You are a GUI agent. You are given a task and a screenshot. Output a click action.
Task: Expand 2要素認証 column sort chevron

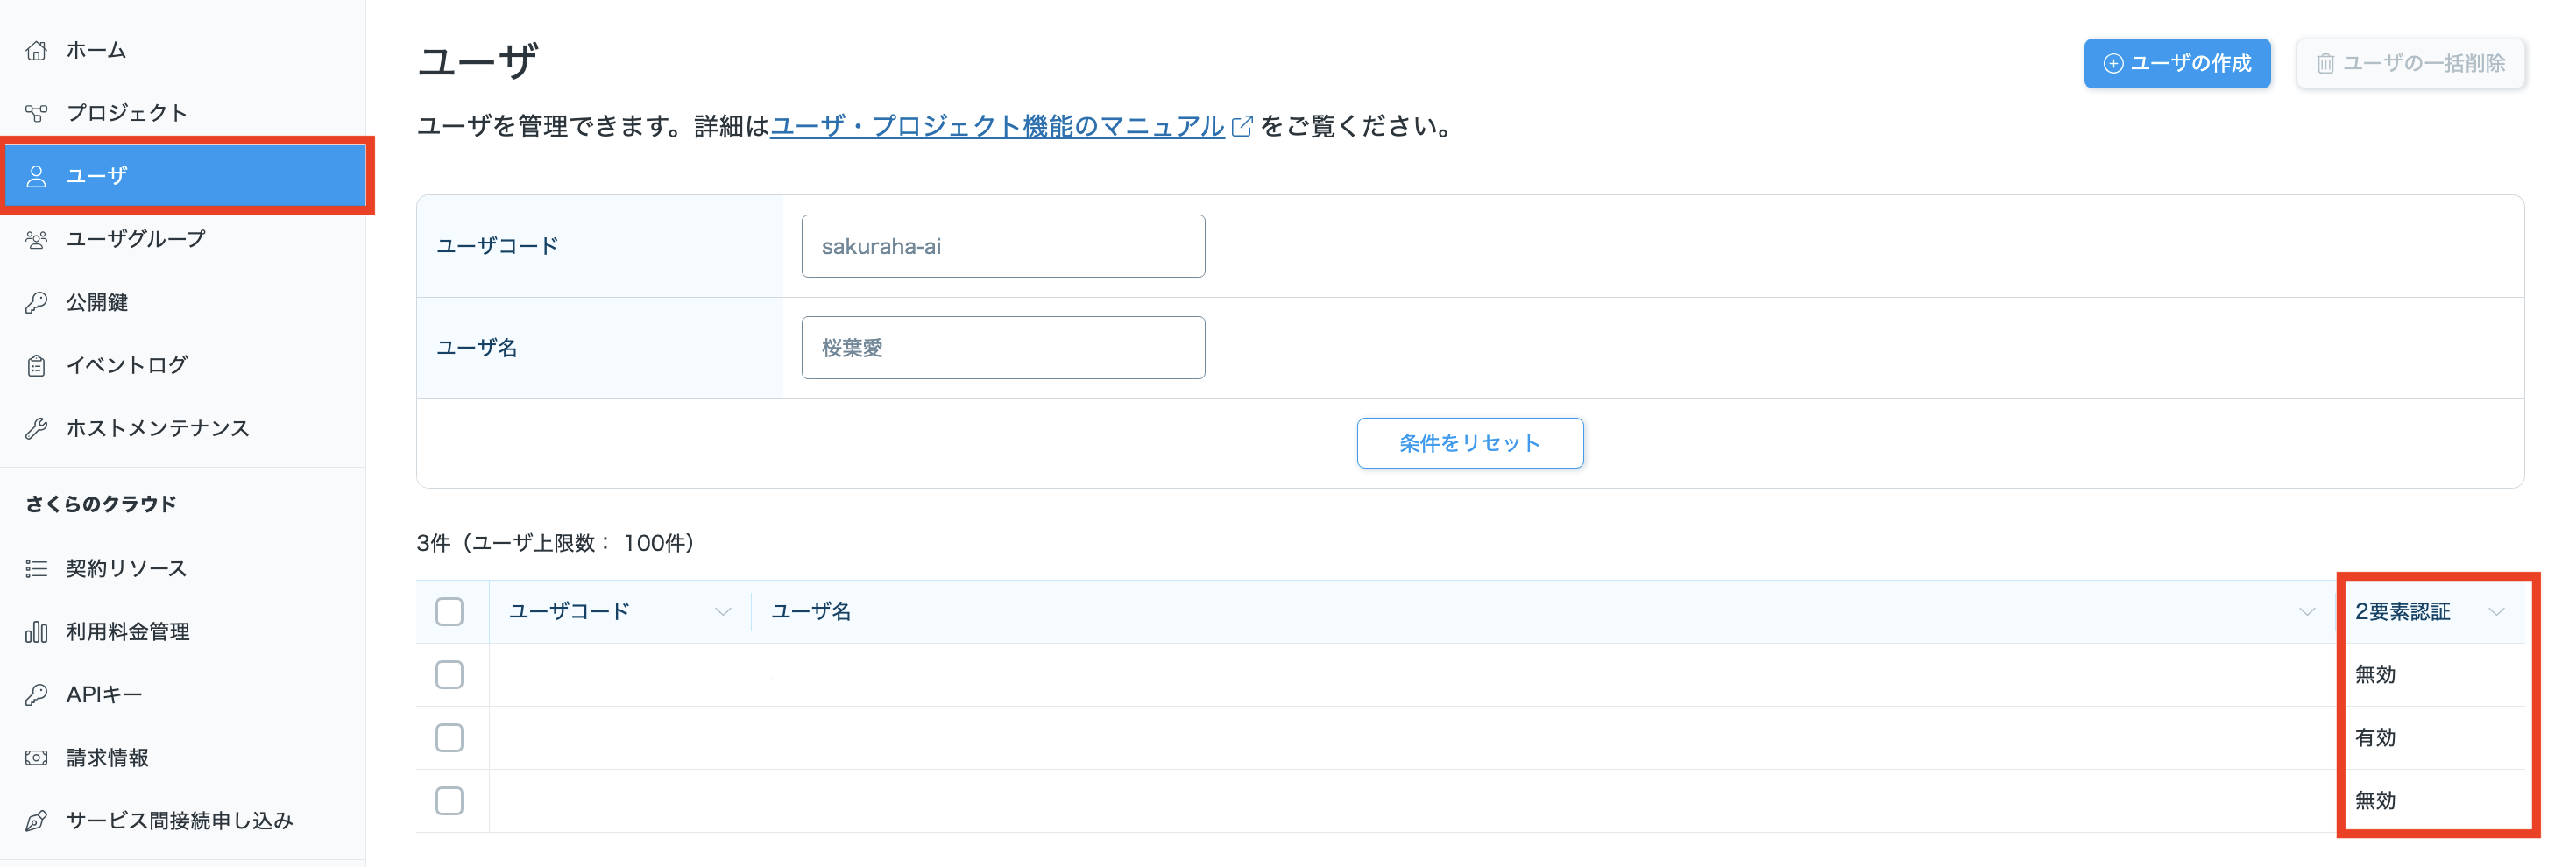[2497, 612]
